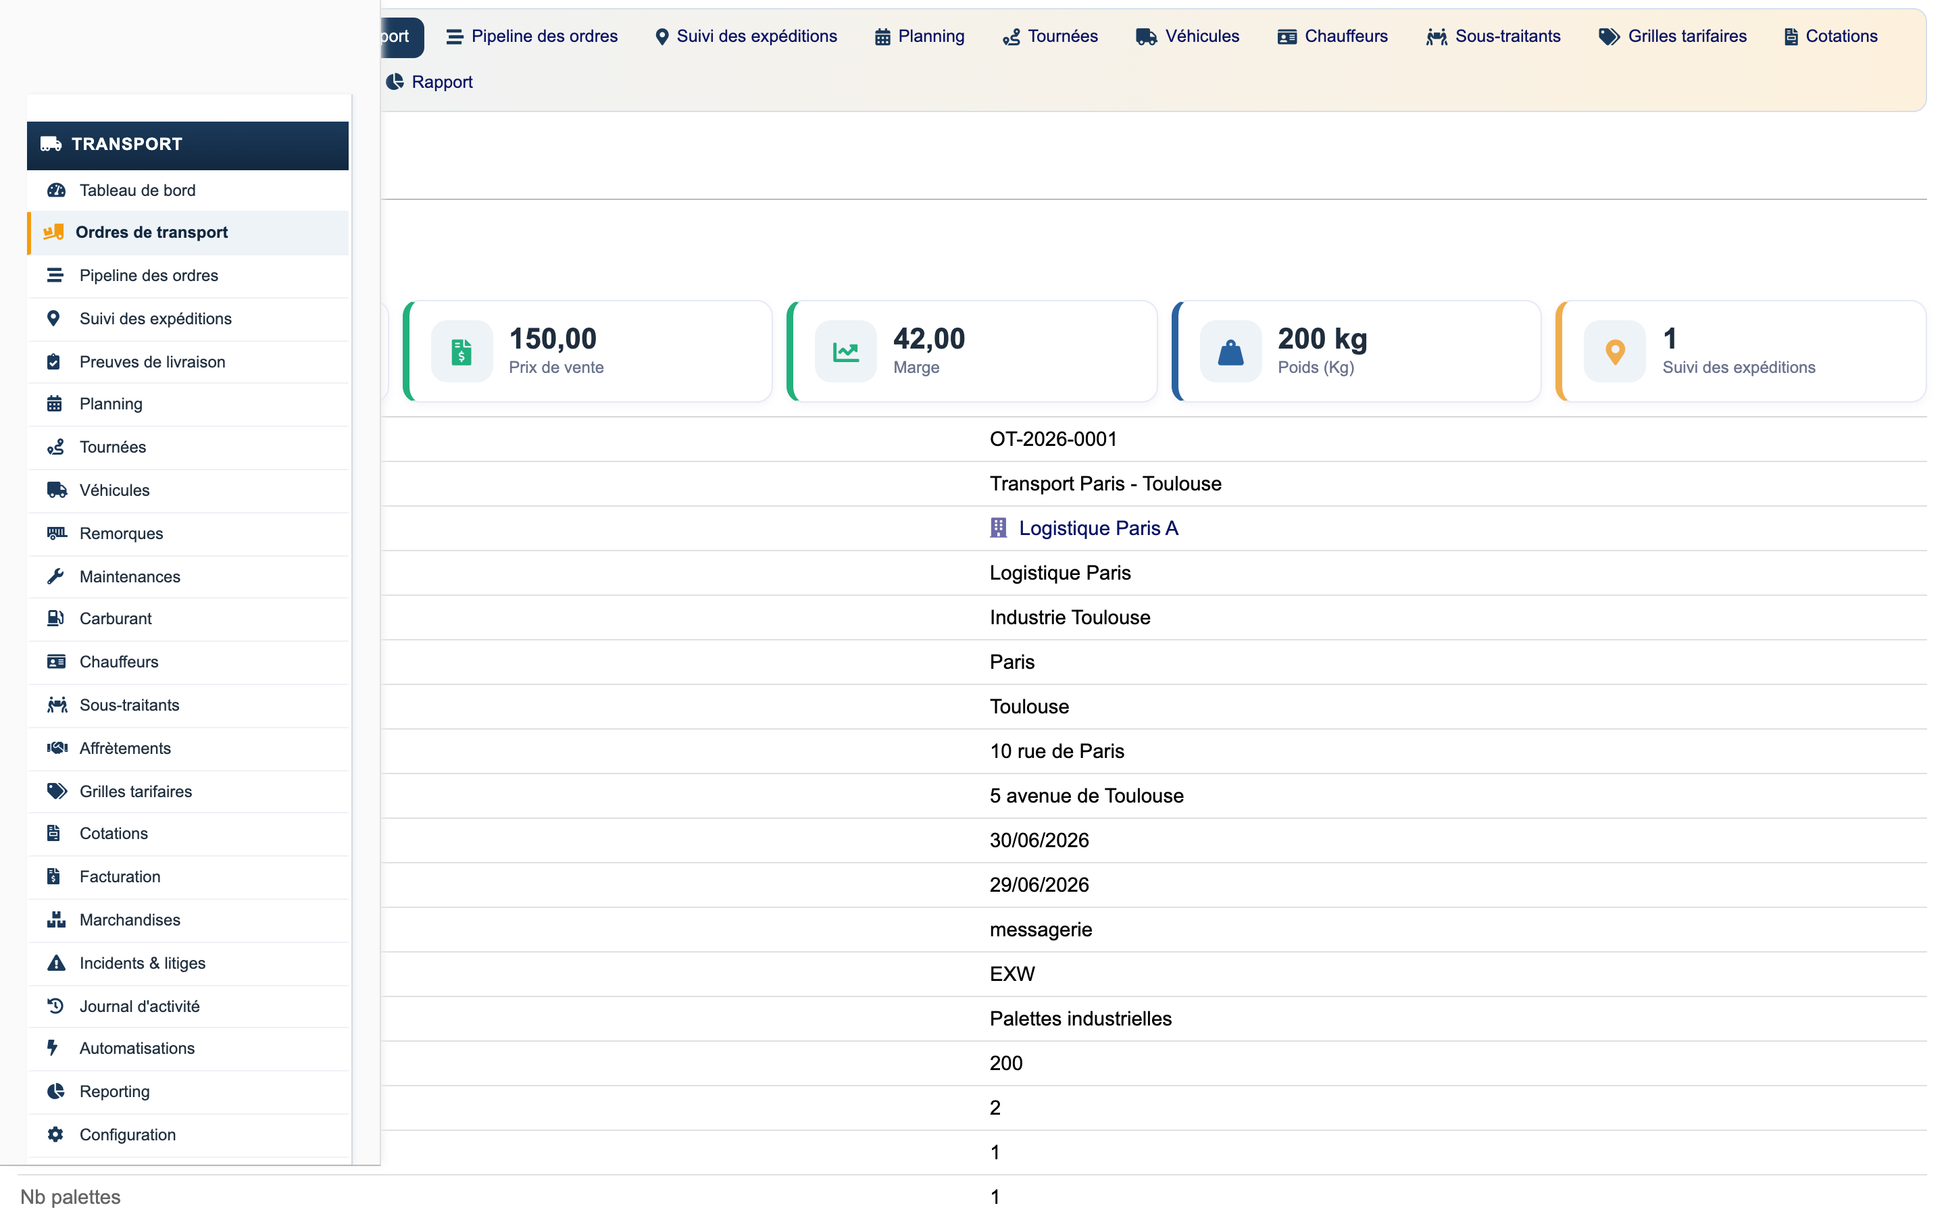Click the Véhicules truck icon in sidebar
Screen dimensions: 1946x1216
coord(56,490)
